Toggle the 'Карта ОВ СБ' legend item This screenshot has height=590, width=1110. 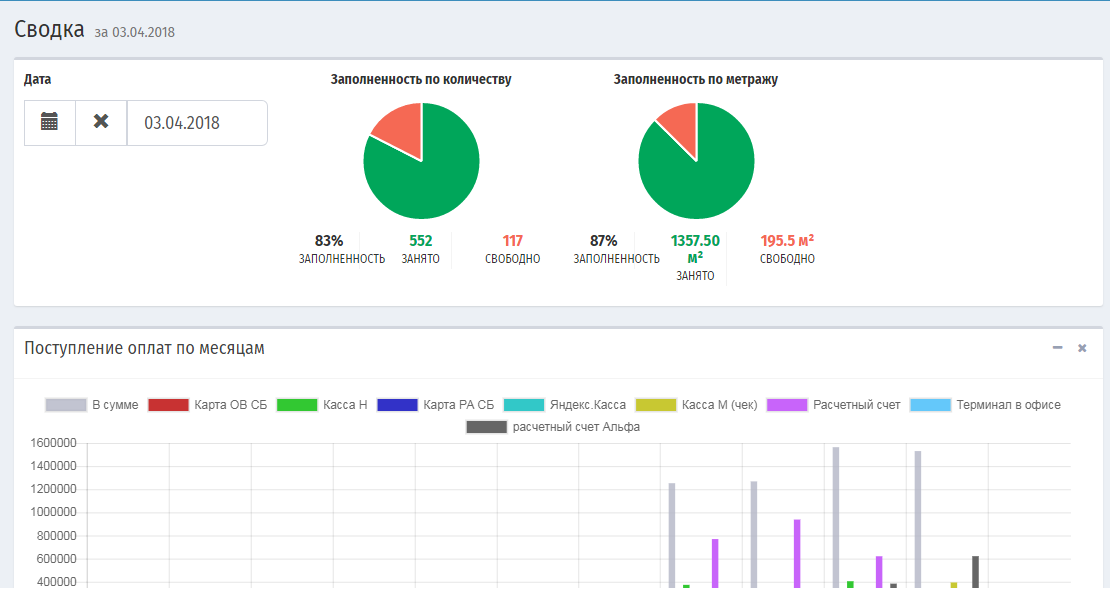[x=208, y=405]
